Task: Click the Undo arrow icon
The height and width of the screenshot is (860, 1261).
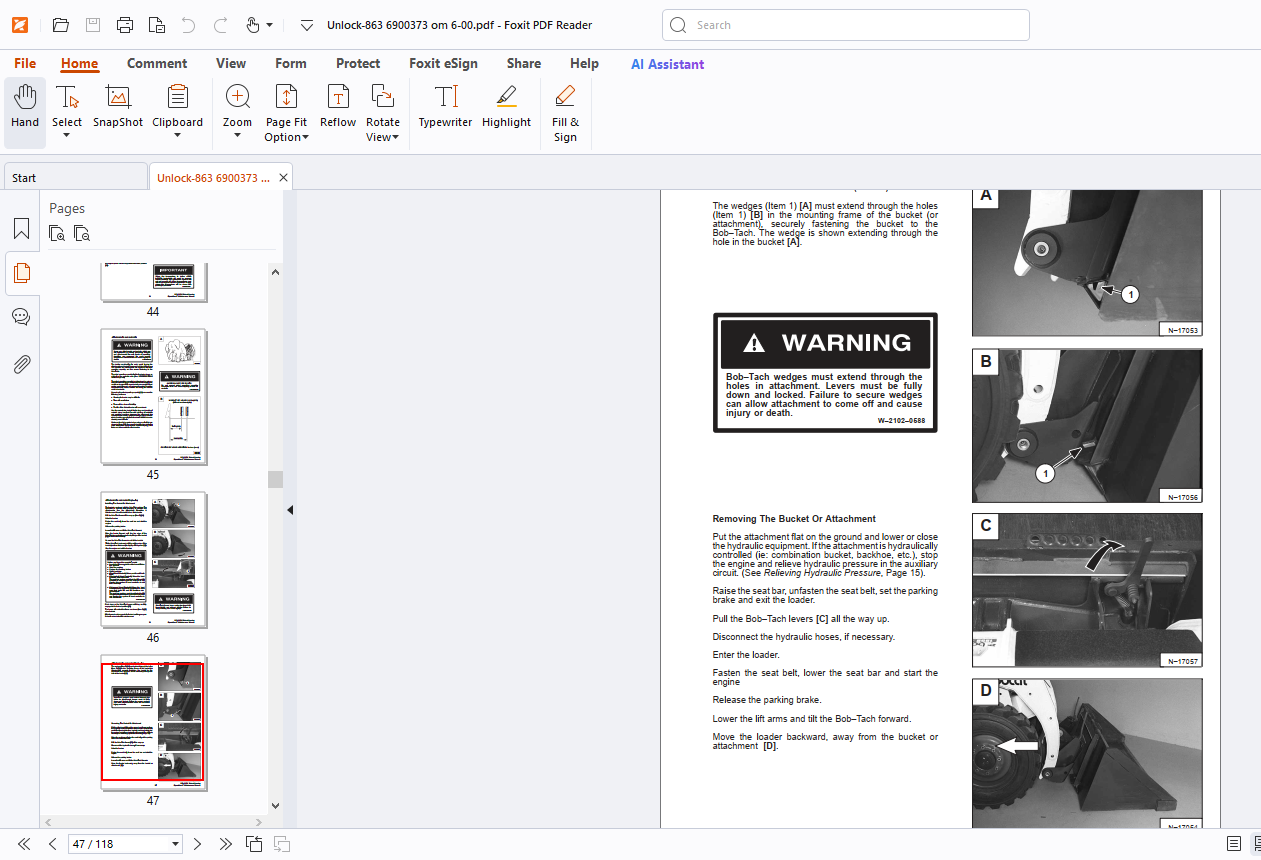Action: 188,25
